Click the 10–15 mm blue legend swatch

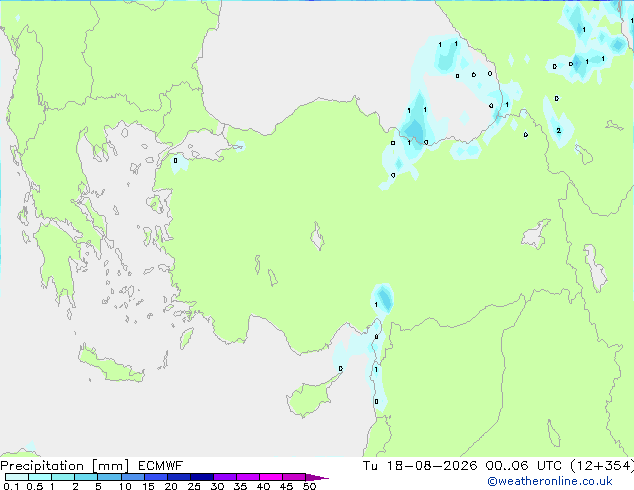[133, 477]
